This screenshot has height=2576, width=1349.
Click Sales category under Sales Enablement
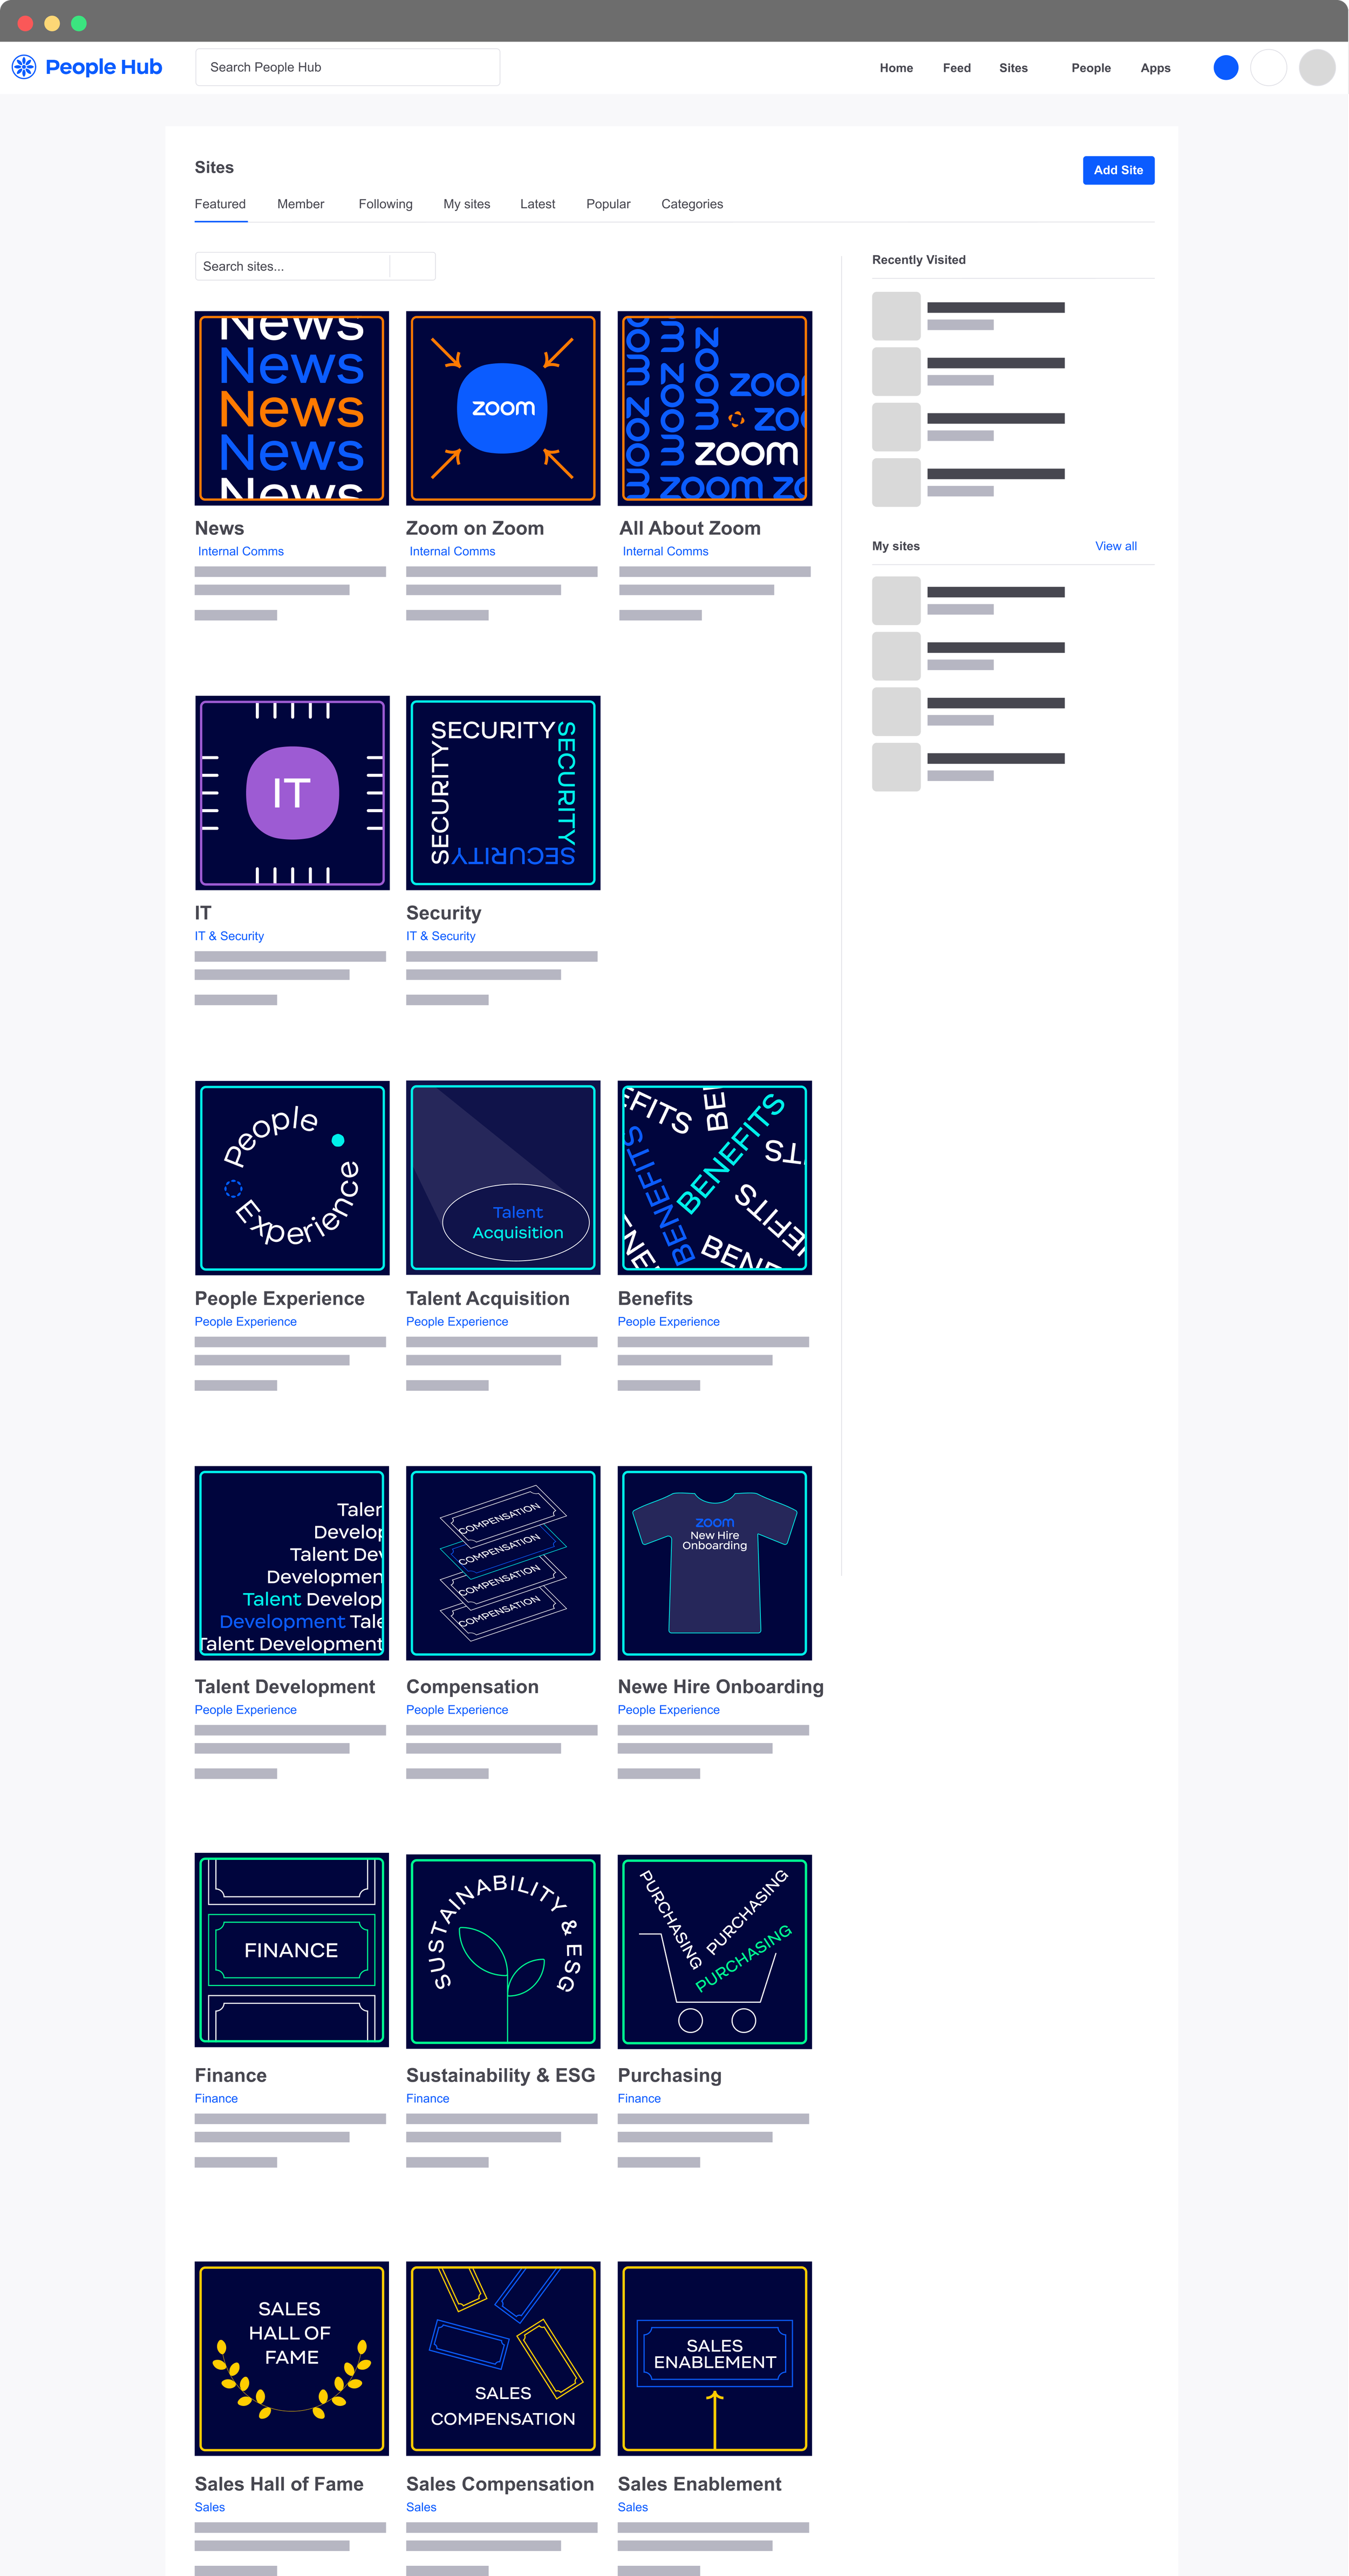tap(633, 2507)
